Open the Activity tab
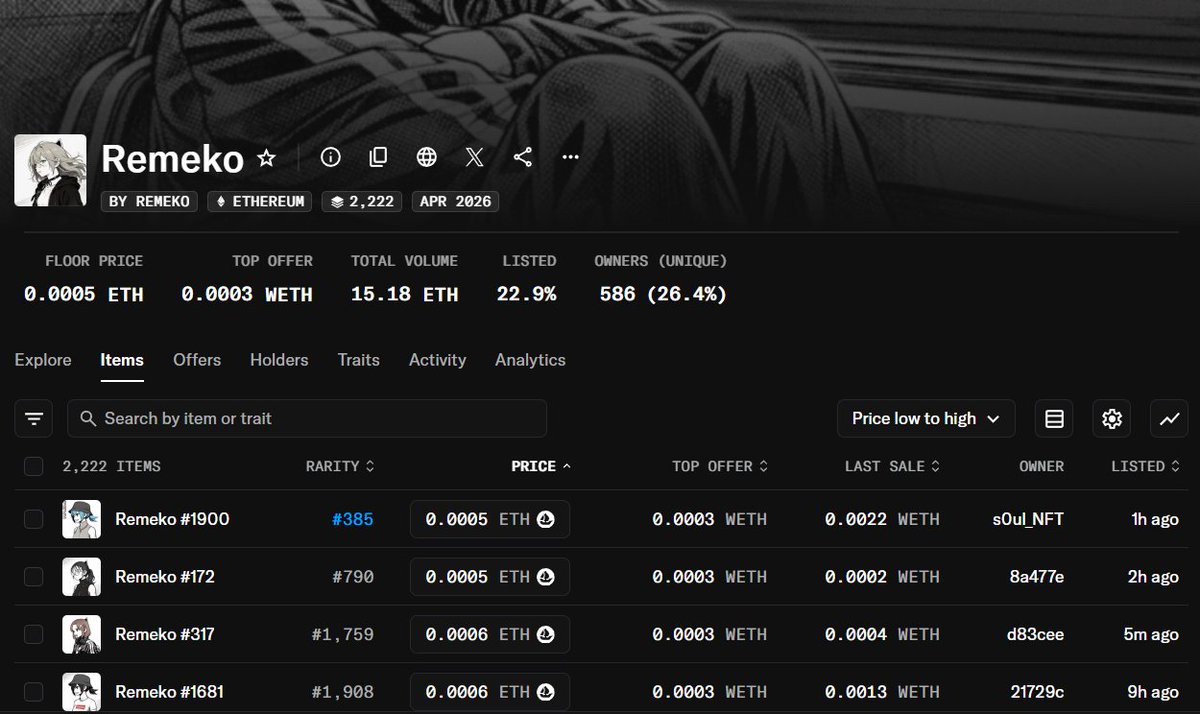The height and width of the screenshot is (714, 1200). pos(437,360)
